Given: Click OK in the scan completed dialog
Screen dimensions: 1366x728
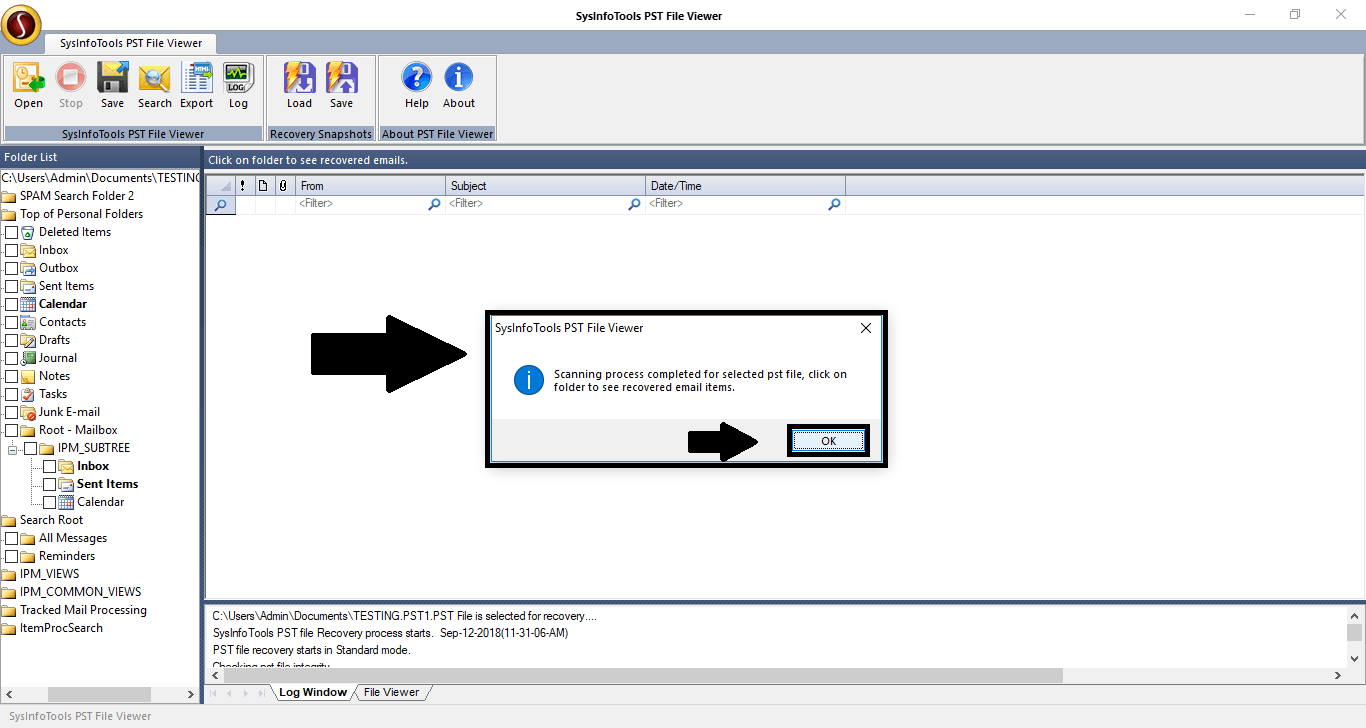Looking at the screenshot, I should (x=828, y=441).
